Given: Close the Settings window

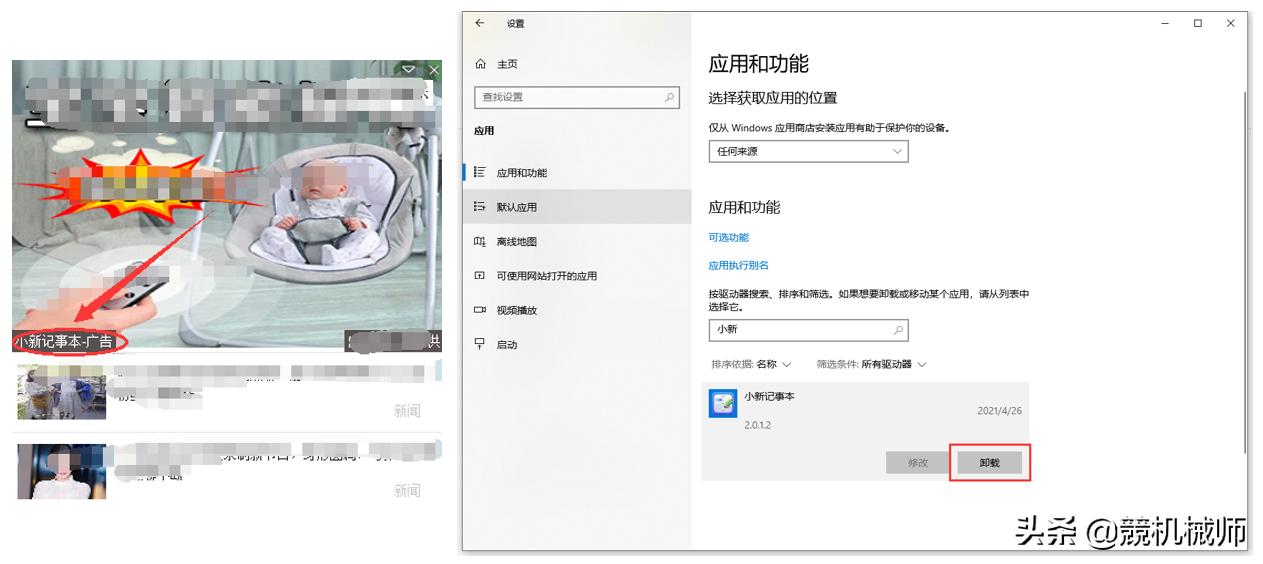Looking at the screenshot, I should (x=1231, y=23).
